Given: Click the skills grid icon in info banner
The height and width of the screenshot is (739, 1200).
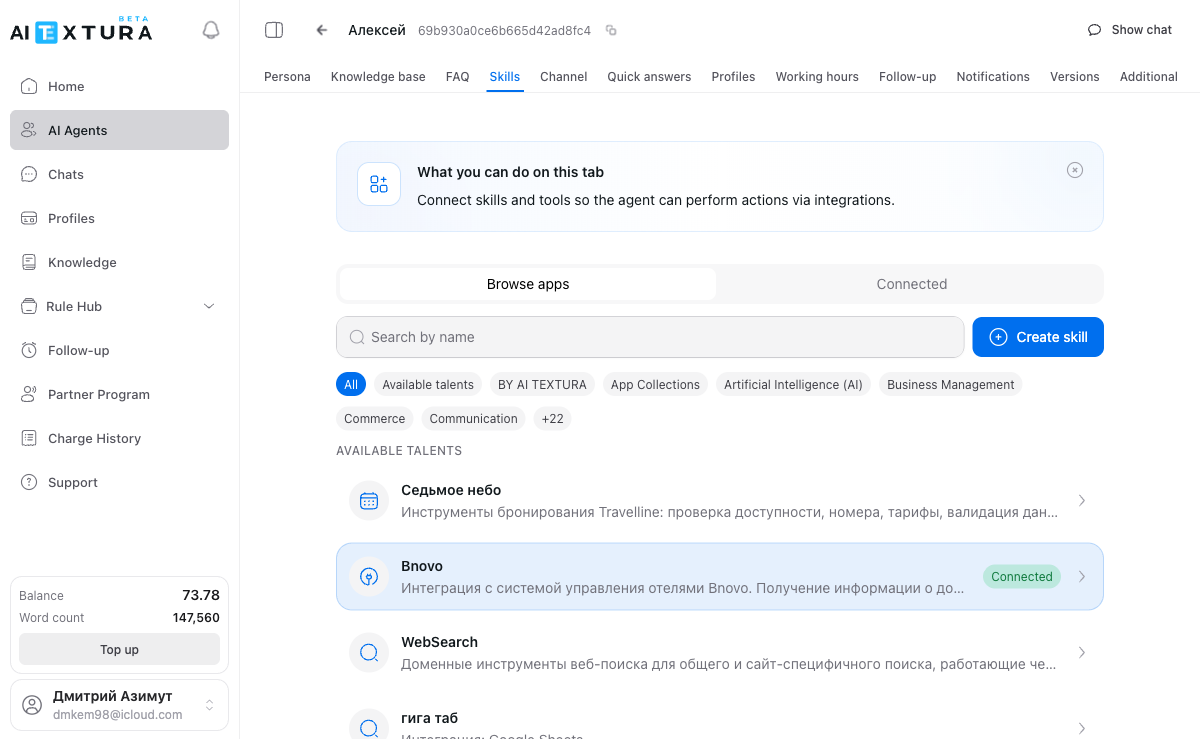Looking at the screenshot, I should click(x=379, y=184).
